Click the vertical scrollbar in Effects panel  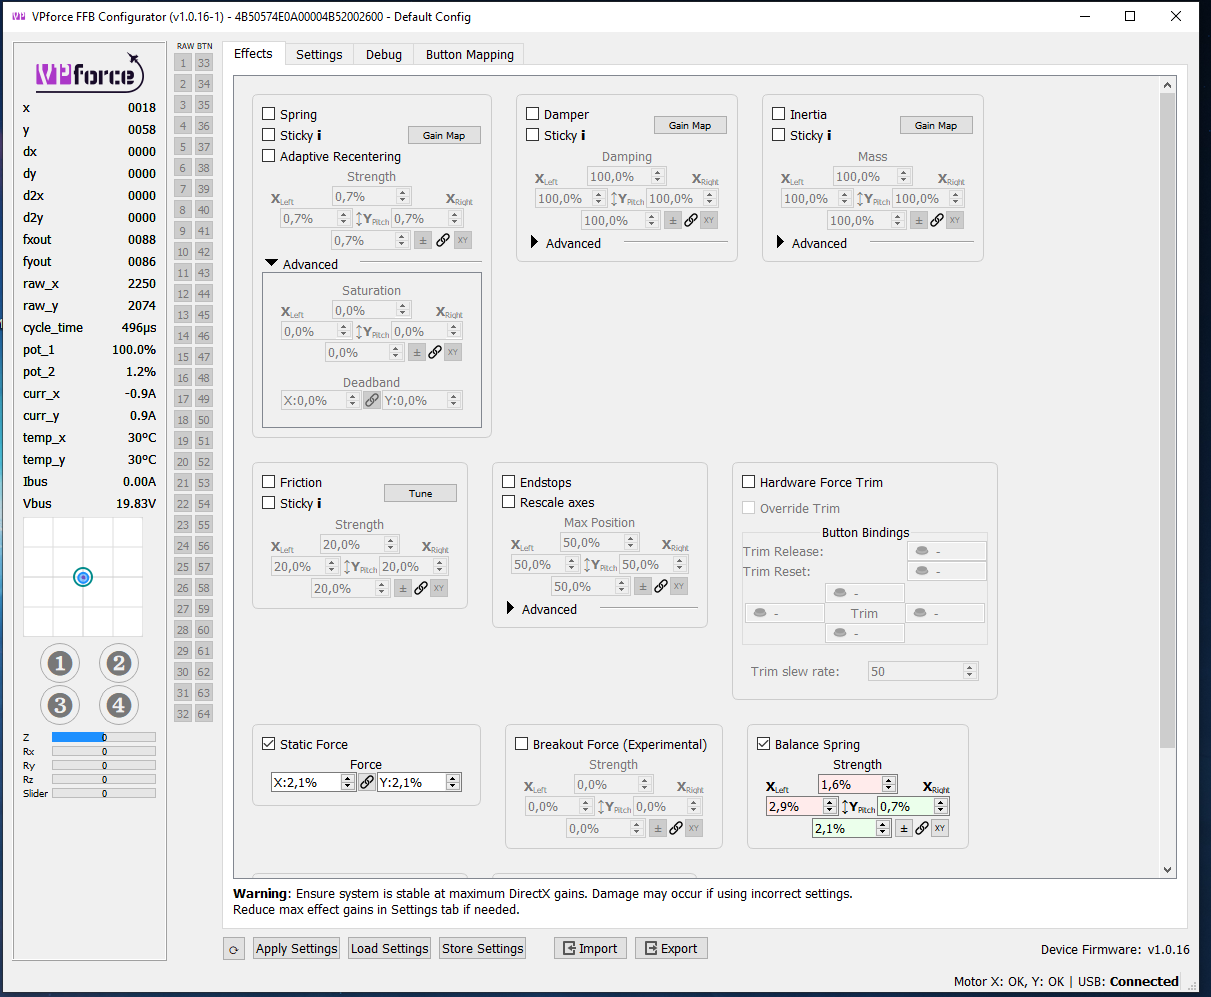pos(1168,420)
